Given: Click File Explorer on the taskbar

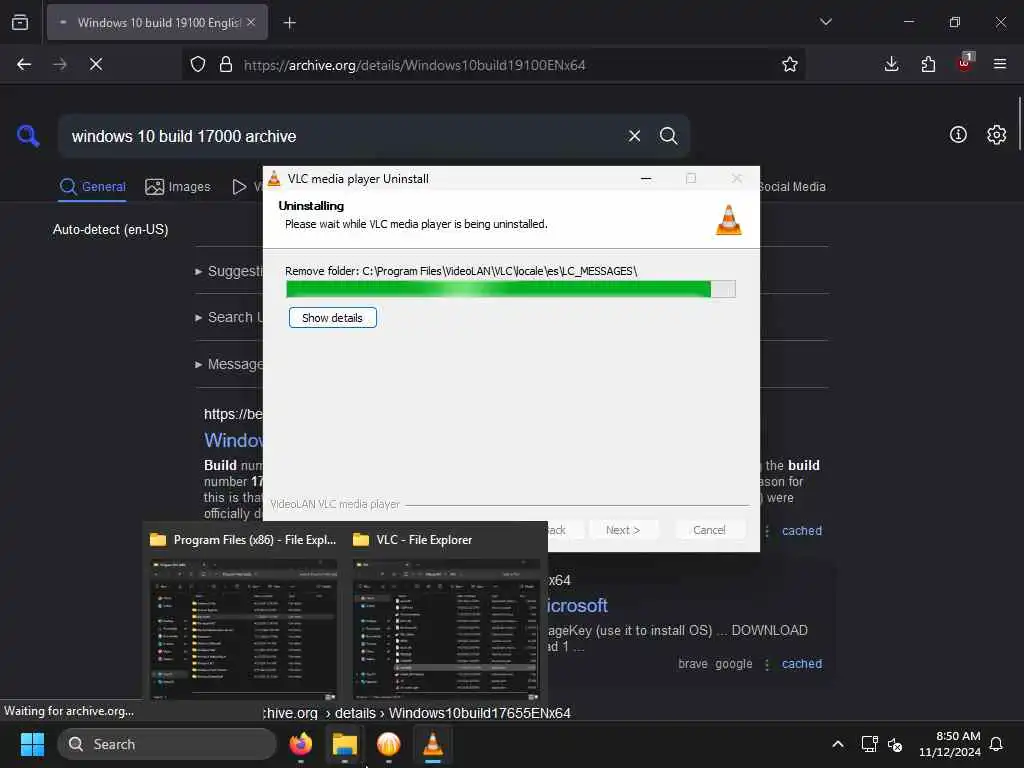Looking at the screenshot, I should tap(345, 744).
